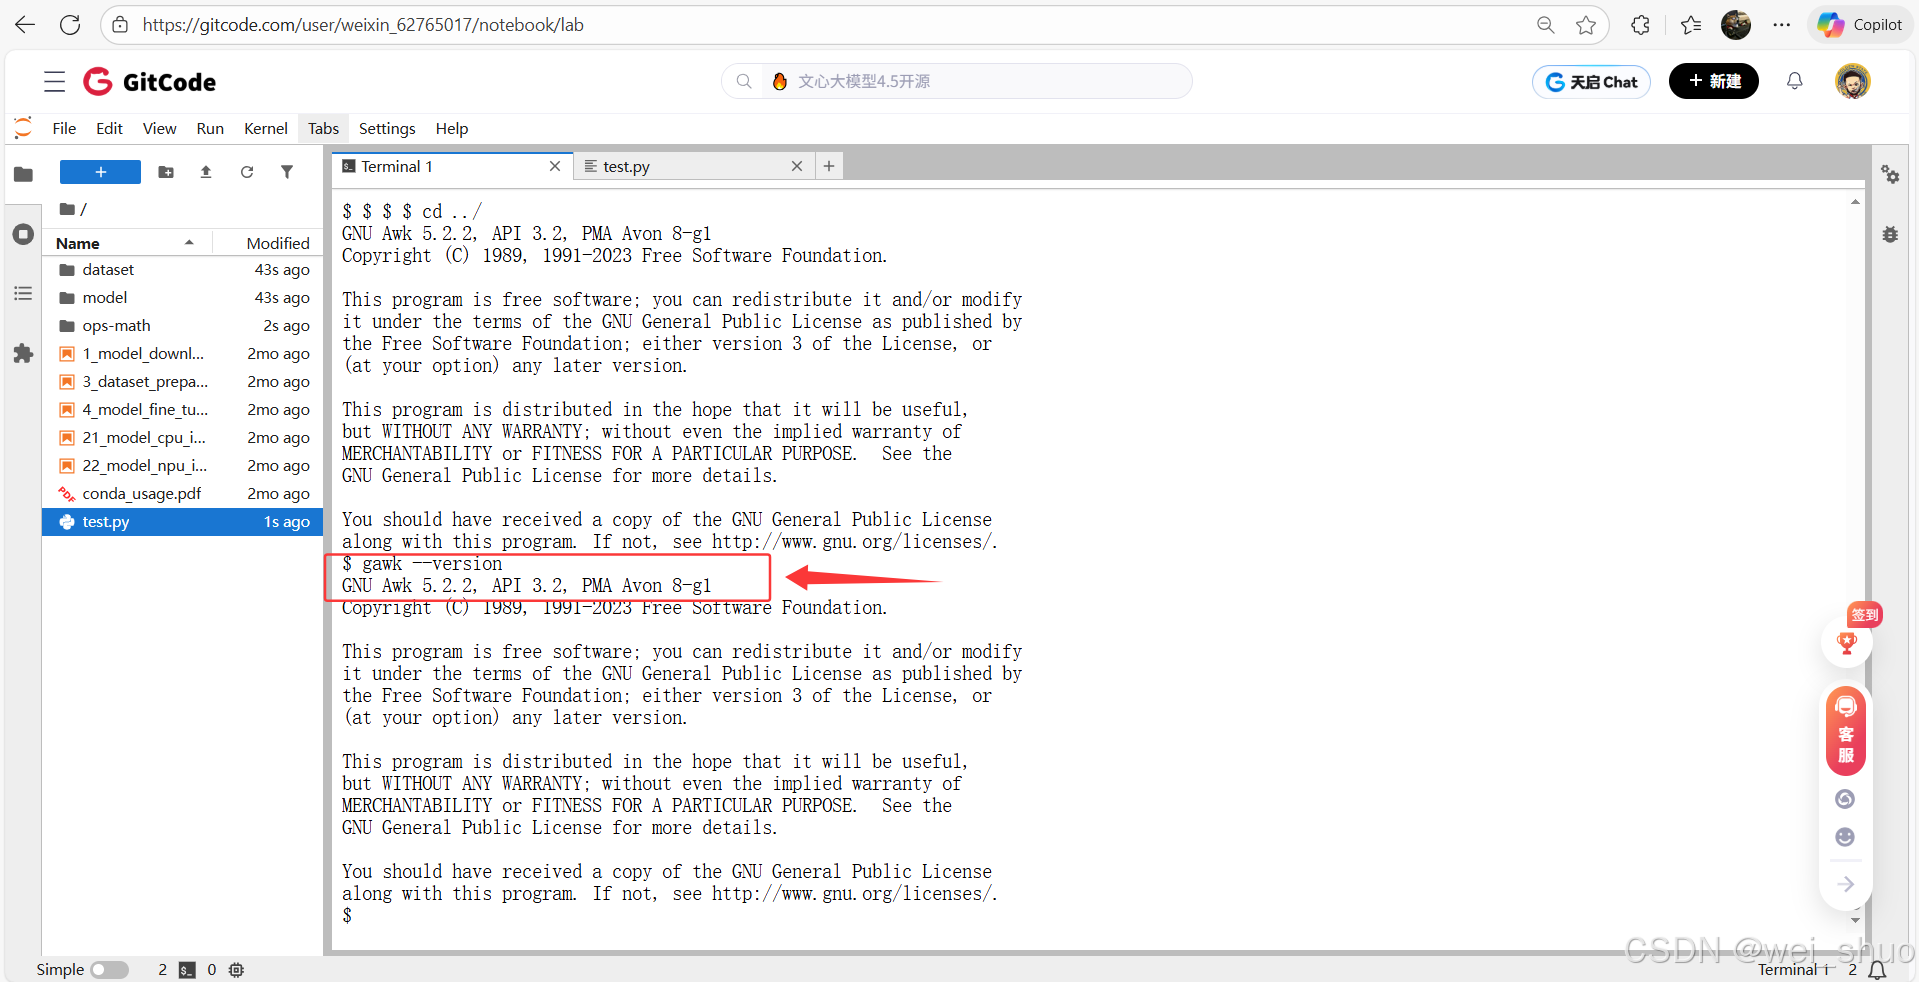Screen dimensions: 1919x982
Task: Toggle the file filter
Action: (x=287, y=172)
